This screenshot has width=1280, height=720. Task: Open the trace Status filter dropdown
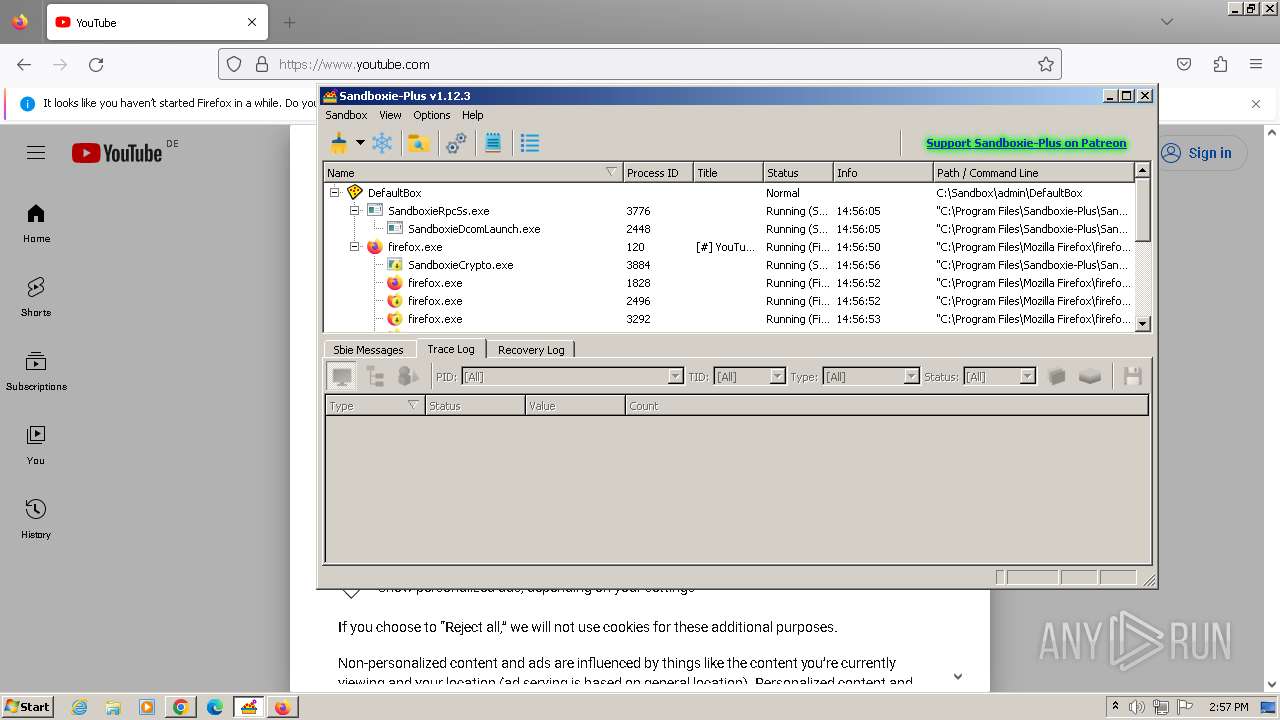pyautogui.click(x=1027, y=377)
